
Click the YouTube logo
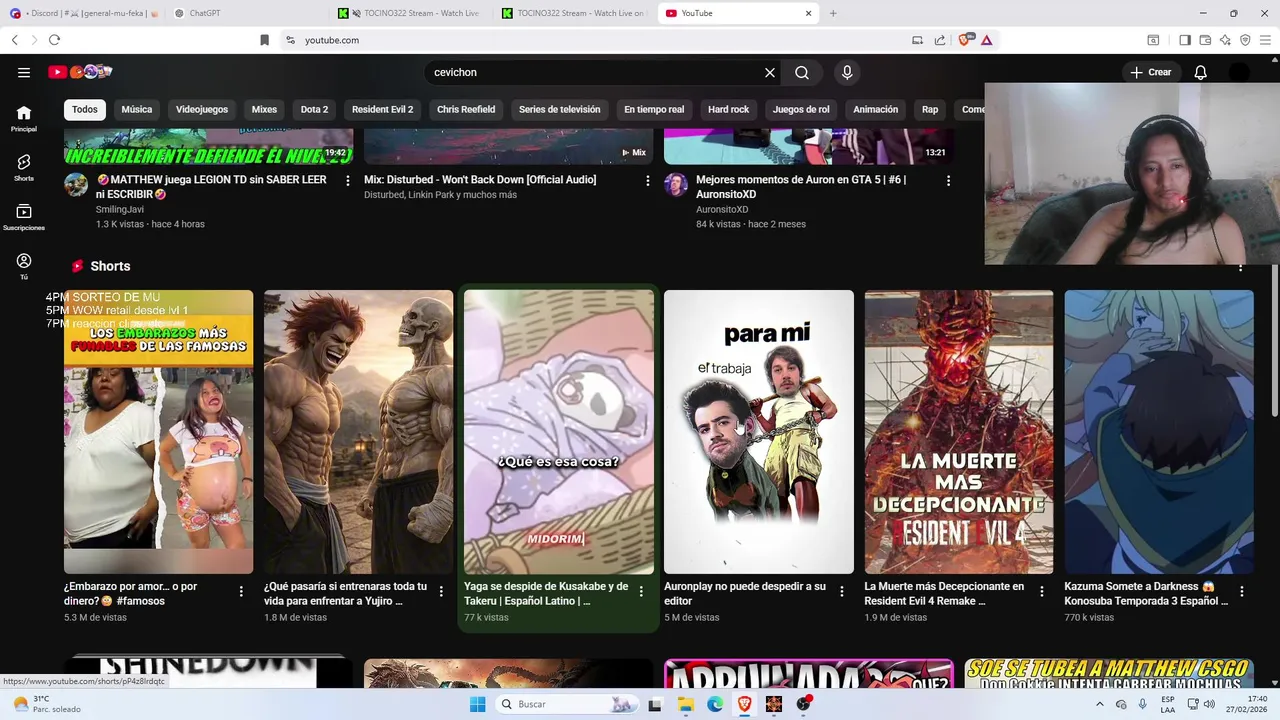click(x=80, y=72)
